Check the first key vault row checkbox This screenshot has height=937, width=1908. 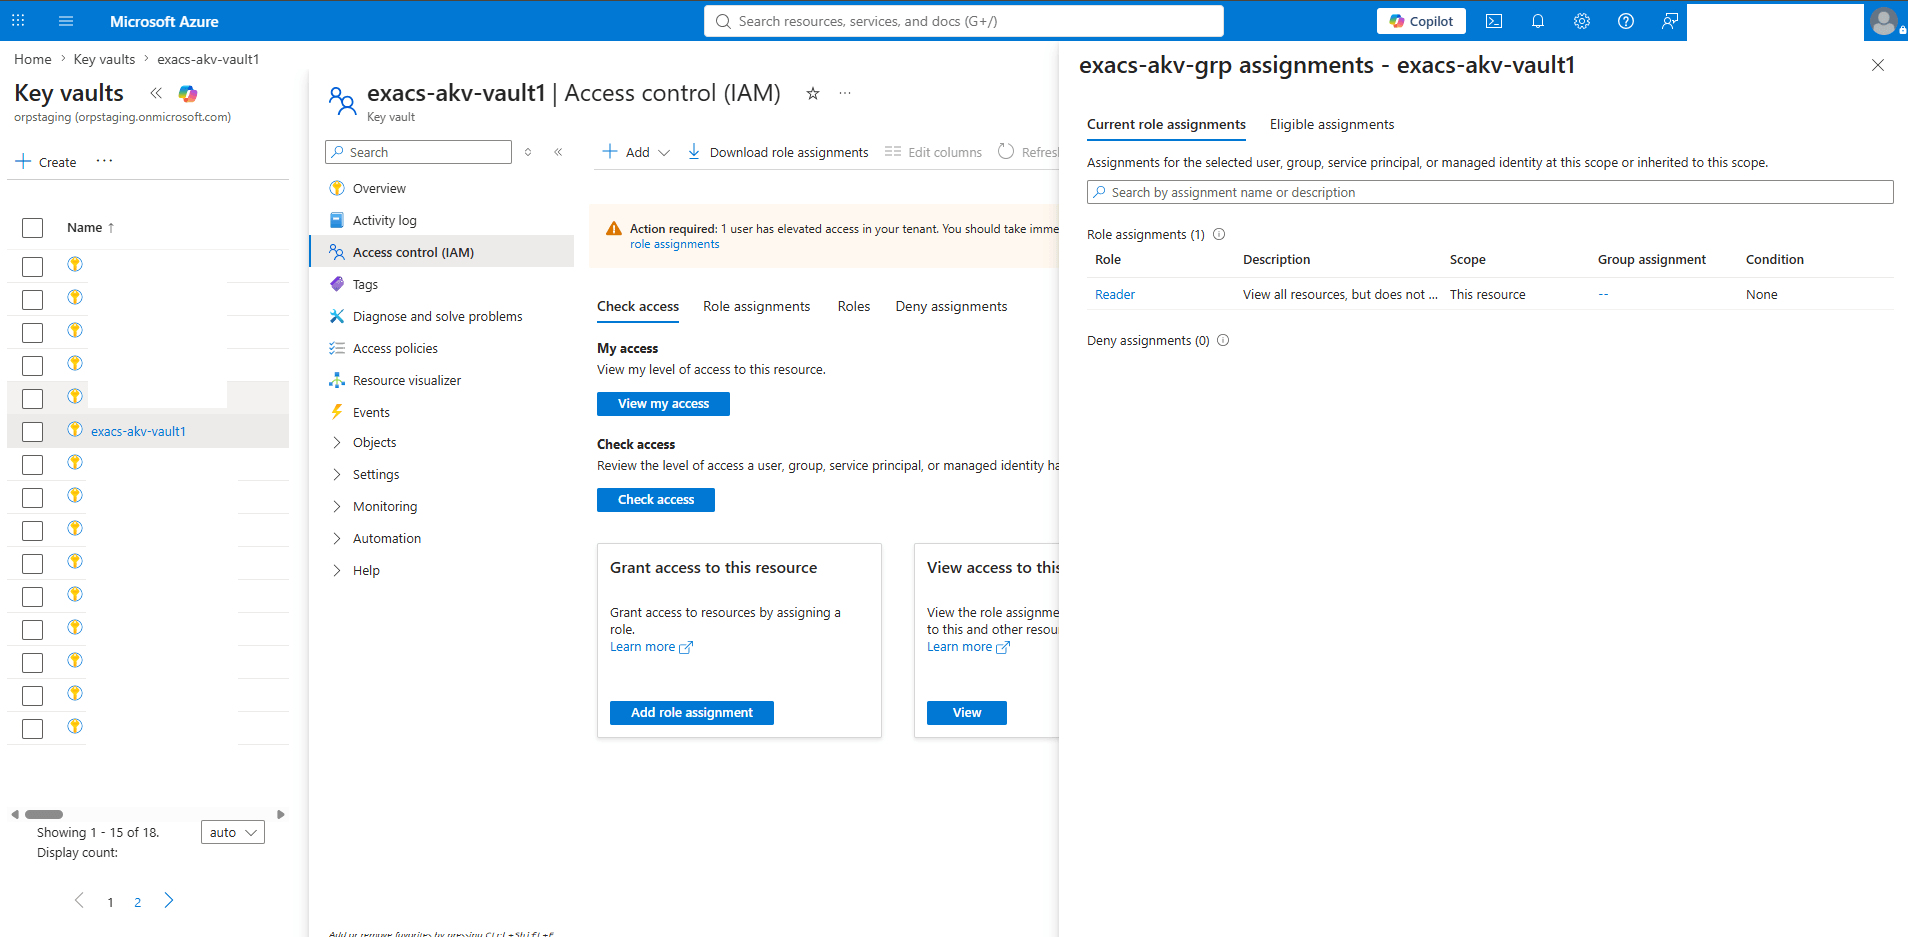pos(33,267)
